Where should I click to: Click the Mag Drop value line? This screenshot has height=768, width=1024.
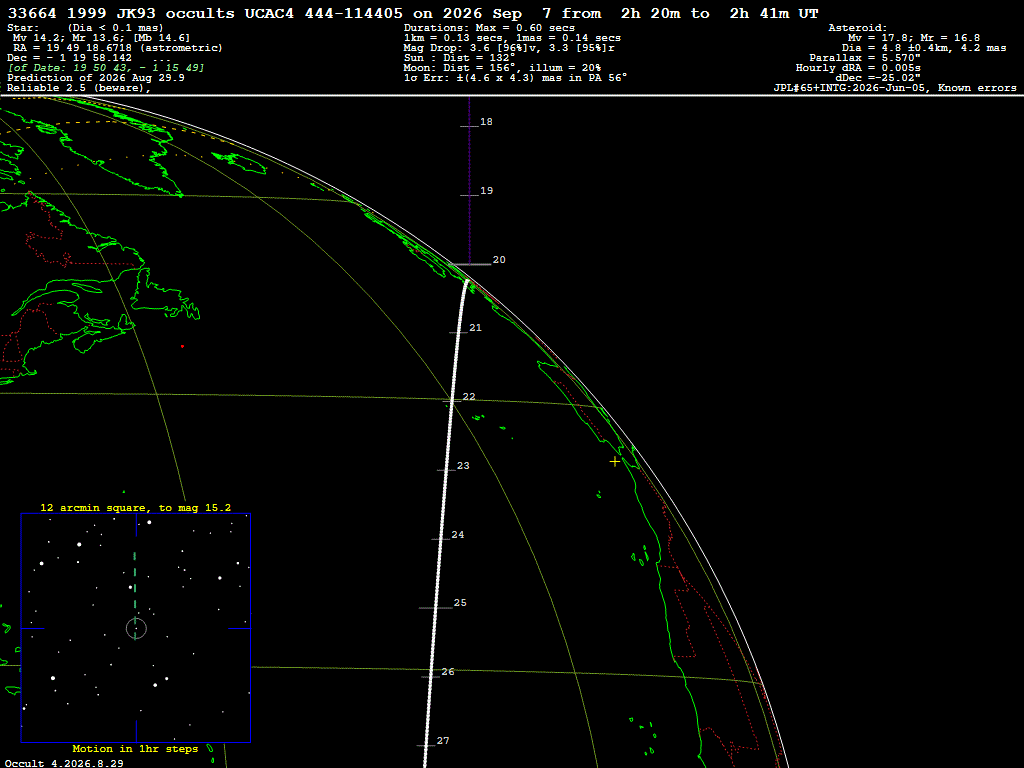509,48
